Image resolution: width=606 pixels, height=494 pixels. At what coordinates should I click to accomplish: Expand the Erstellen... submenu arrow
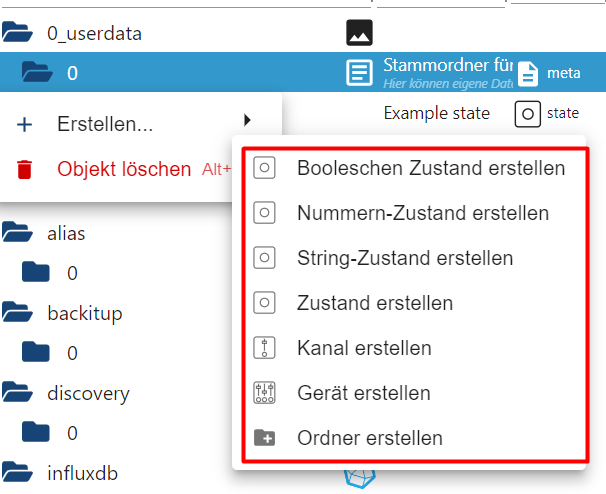248,120
